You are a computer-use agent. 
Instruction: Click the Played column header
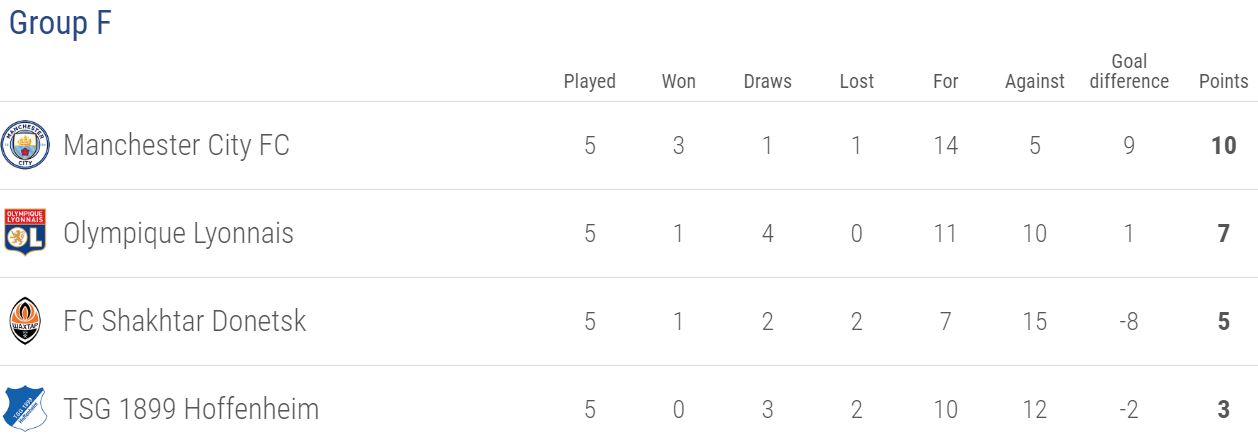click(x=590, y=81)
